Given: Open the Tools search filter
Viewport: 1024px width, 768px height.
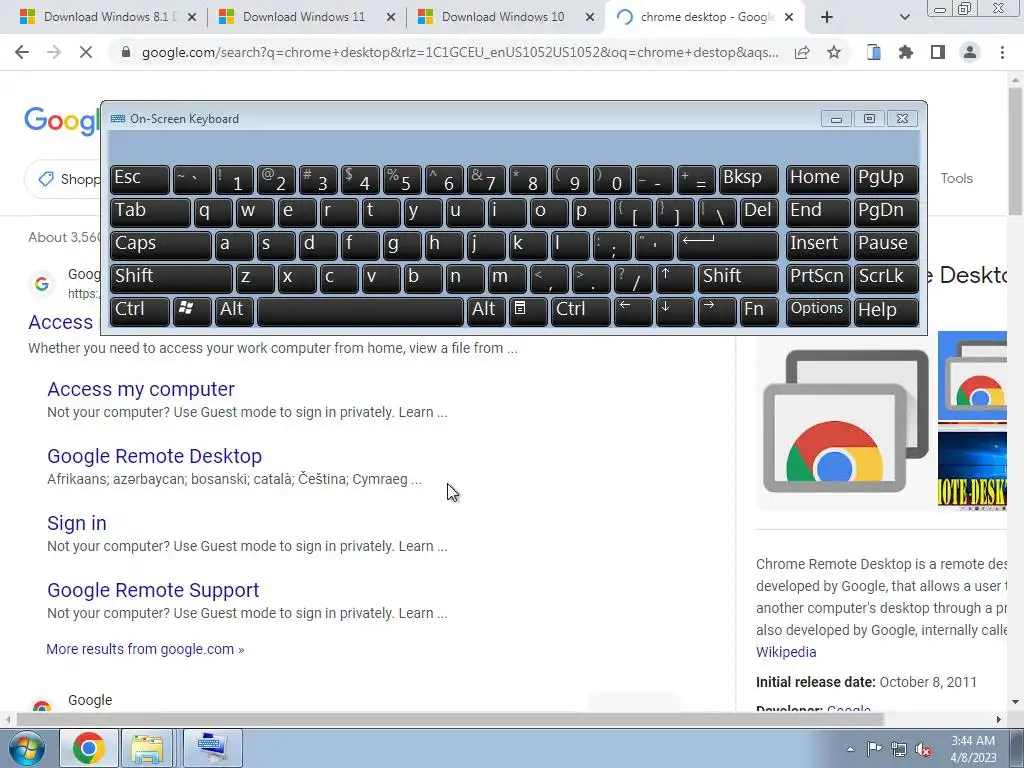Looking at the screenshot, I should tap(956, 178).
